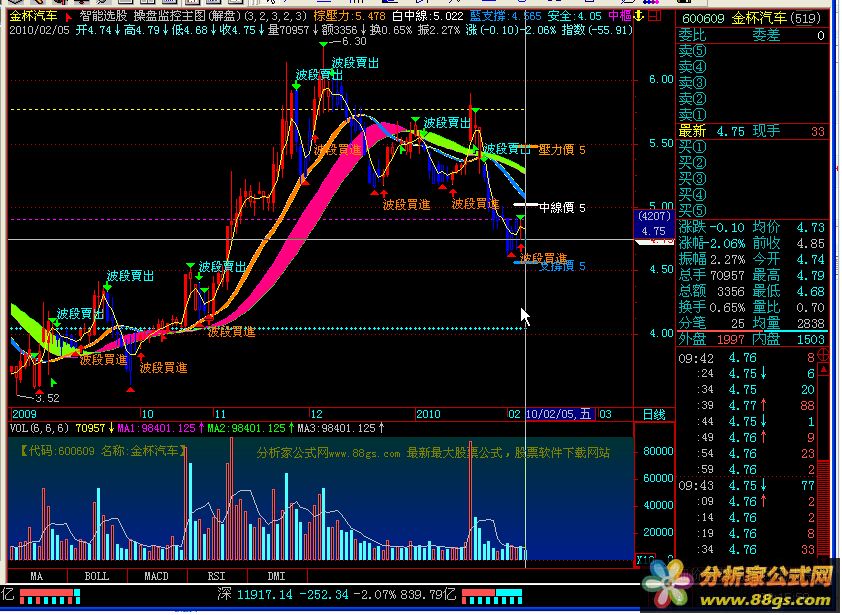The image size is (842, 615).
Task: Click the yellow down-arrow icon in header
Action: [x=639, y=16]
